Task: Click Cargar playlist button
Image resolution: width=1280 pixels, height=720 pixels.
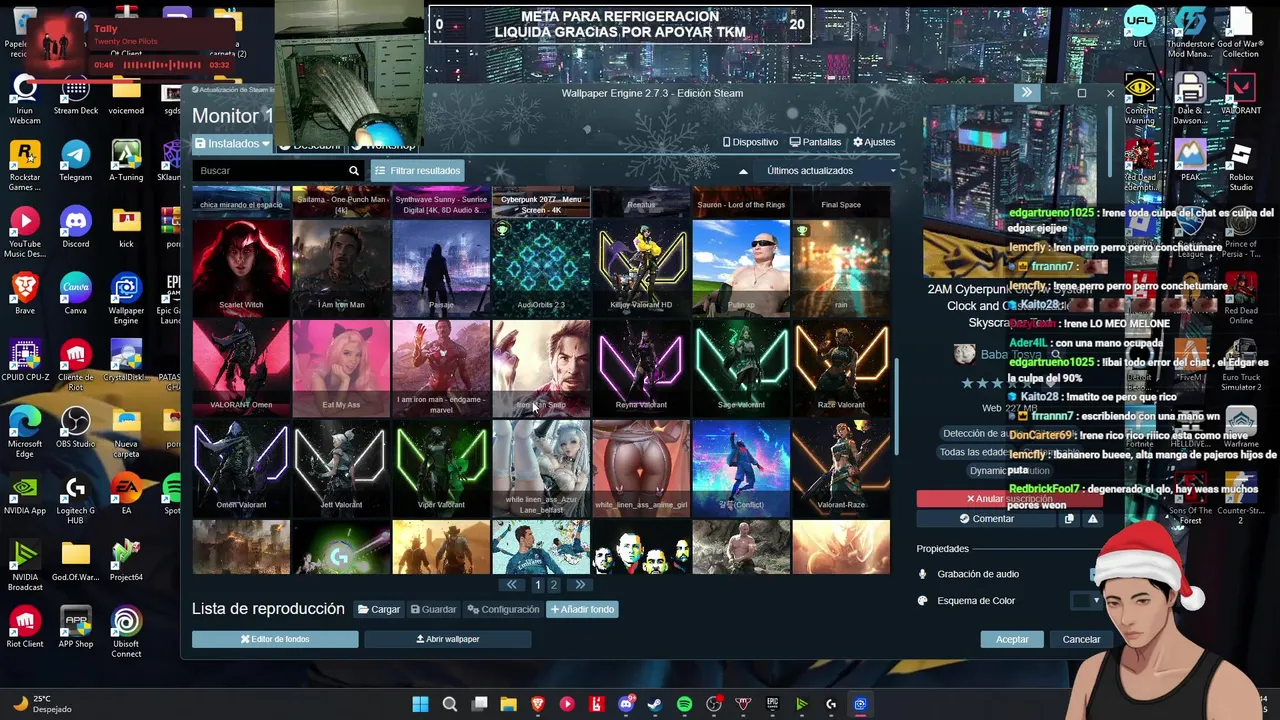Action: point(379,609)
